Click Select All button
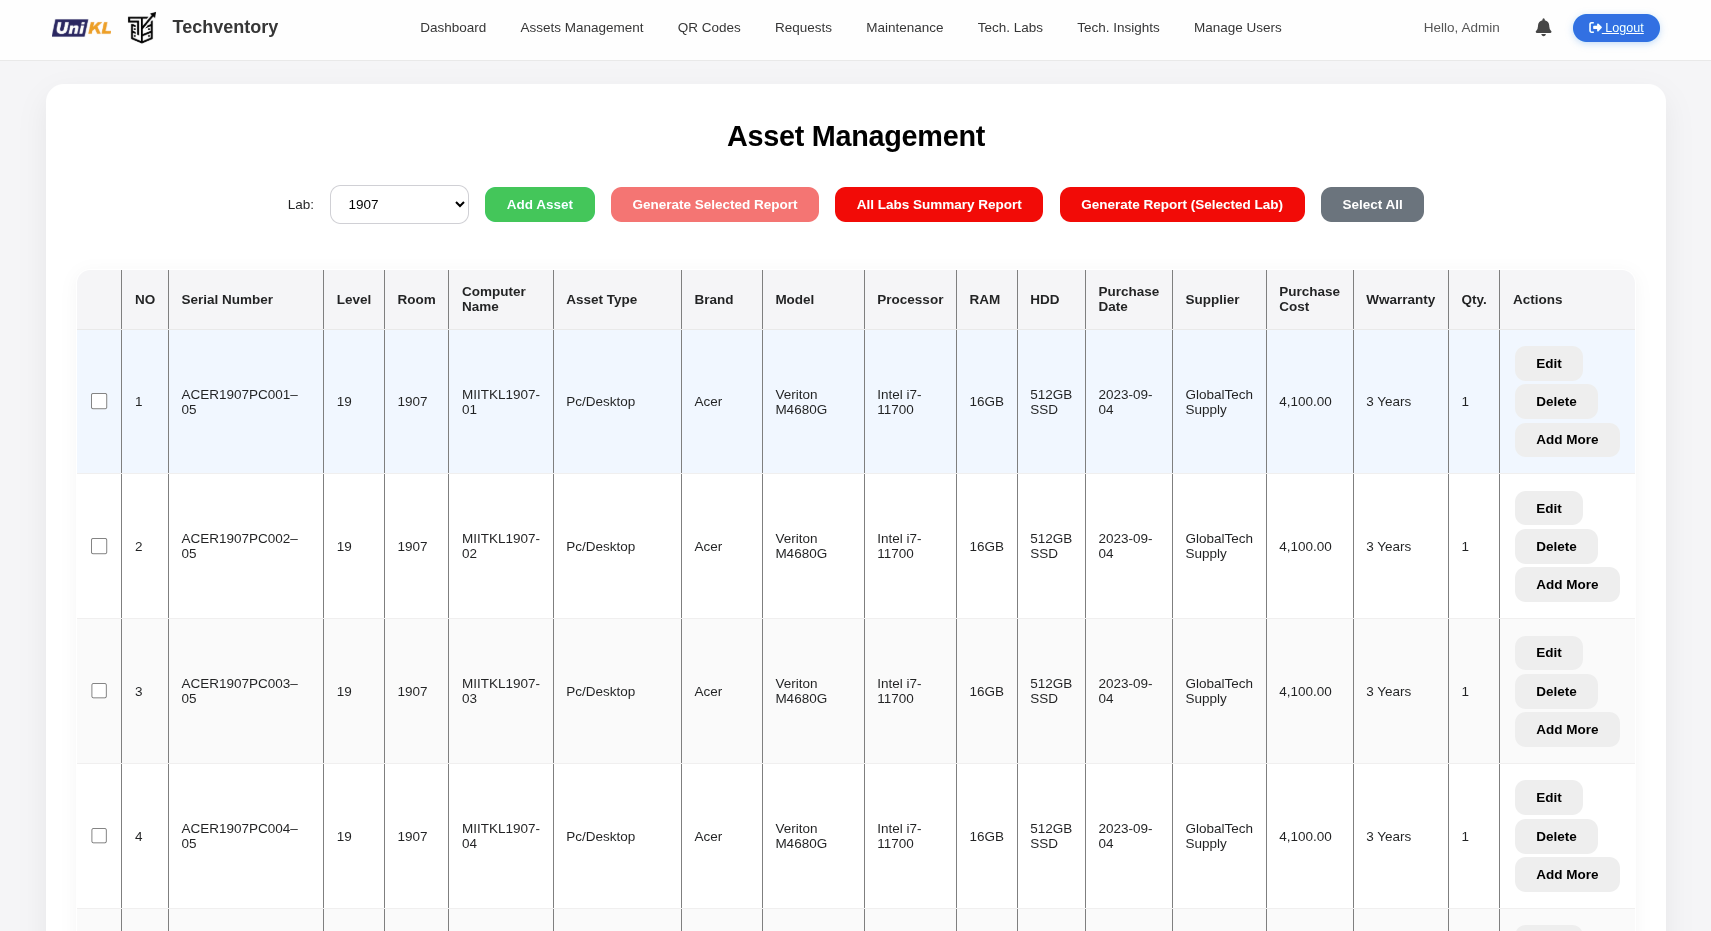This screenshot has height=931, width=1711. tap(1372, 204)
